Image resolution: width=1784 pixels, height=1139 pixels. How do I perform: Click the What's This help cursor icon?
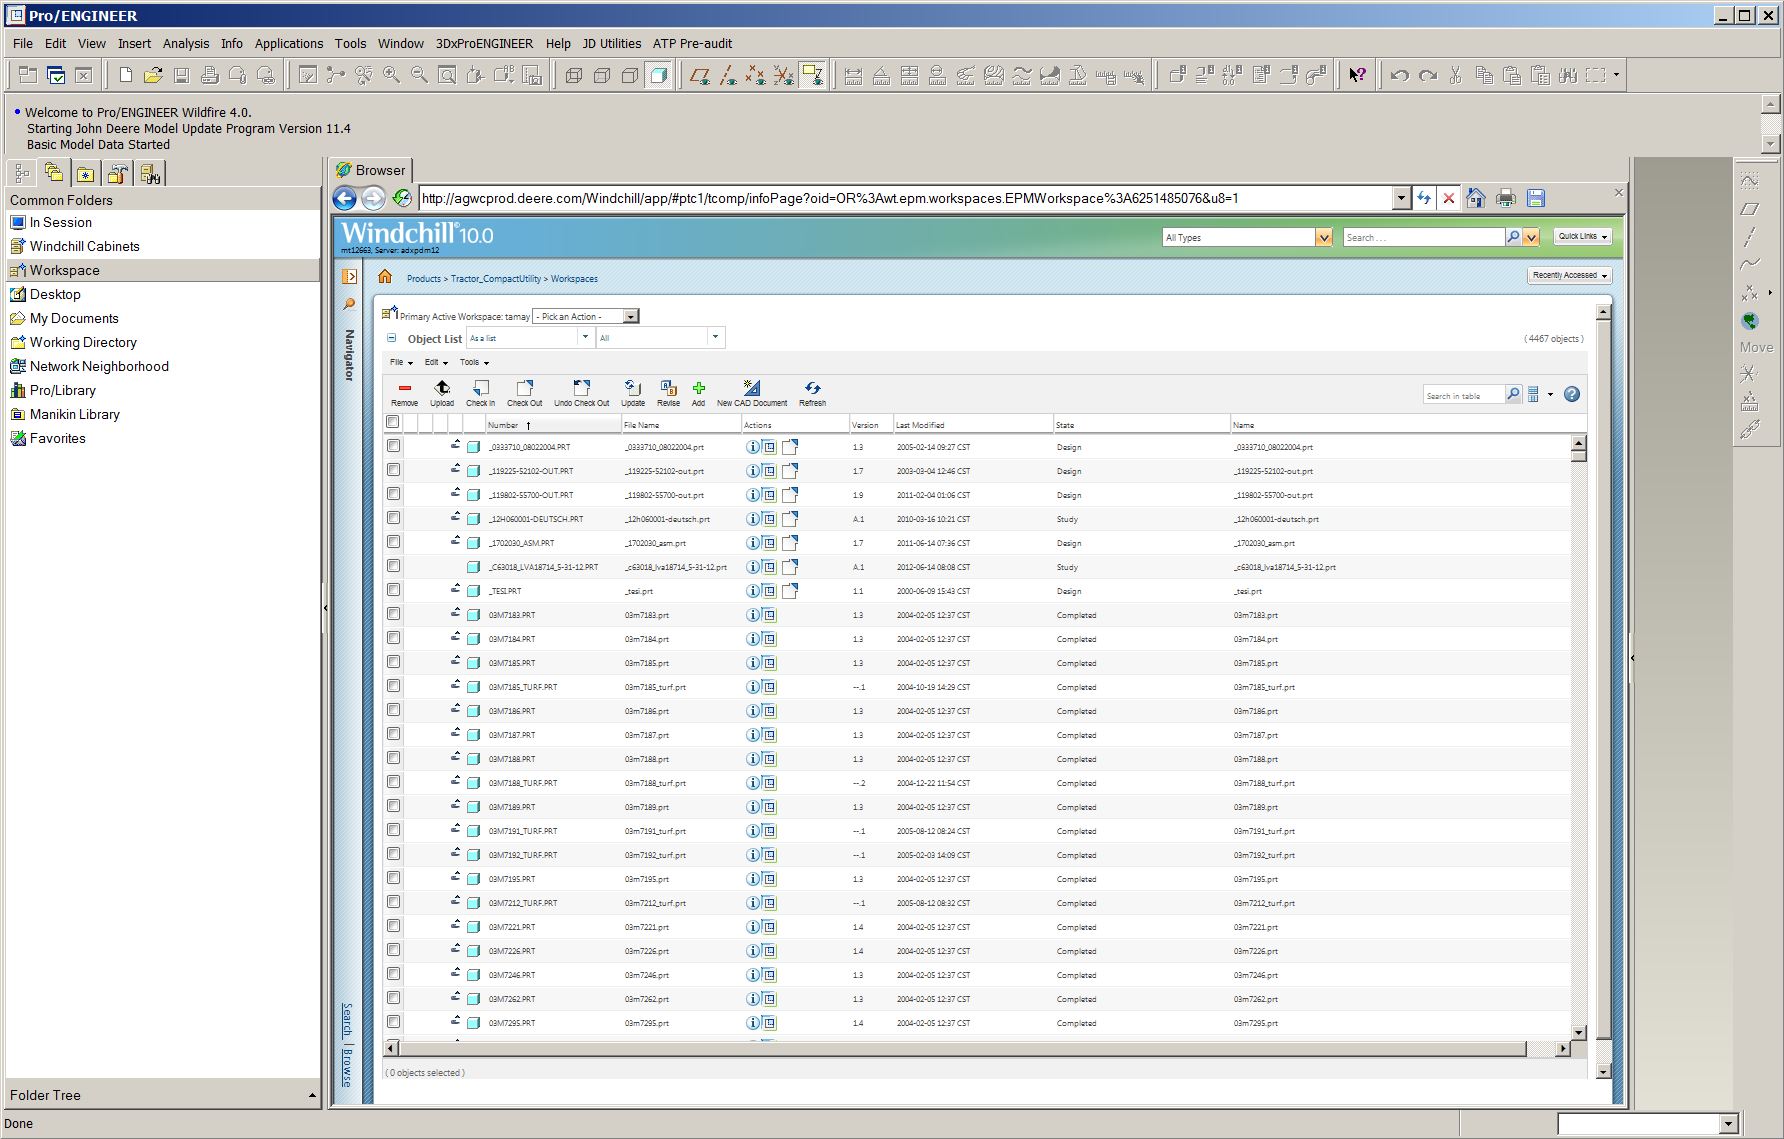tap(1357, 75)
